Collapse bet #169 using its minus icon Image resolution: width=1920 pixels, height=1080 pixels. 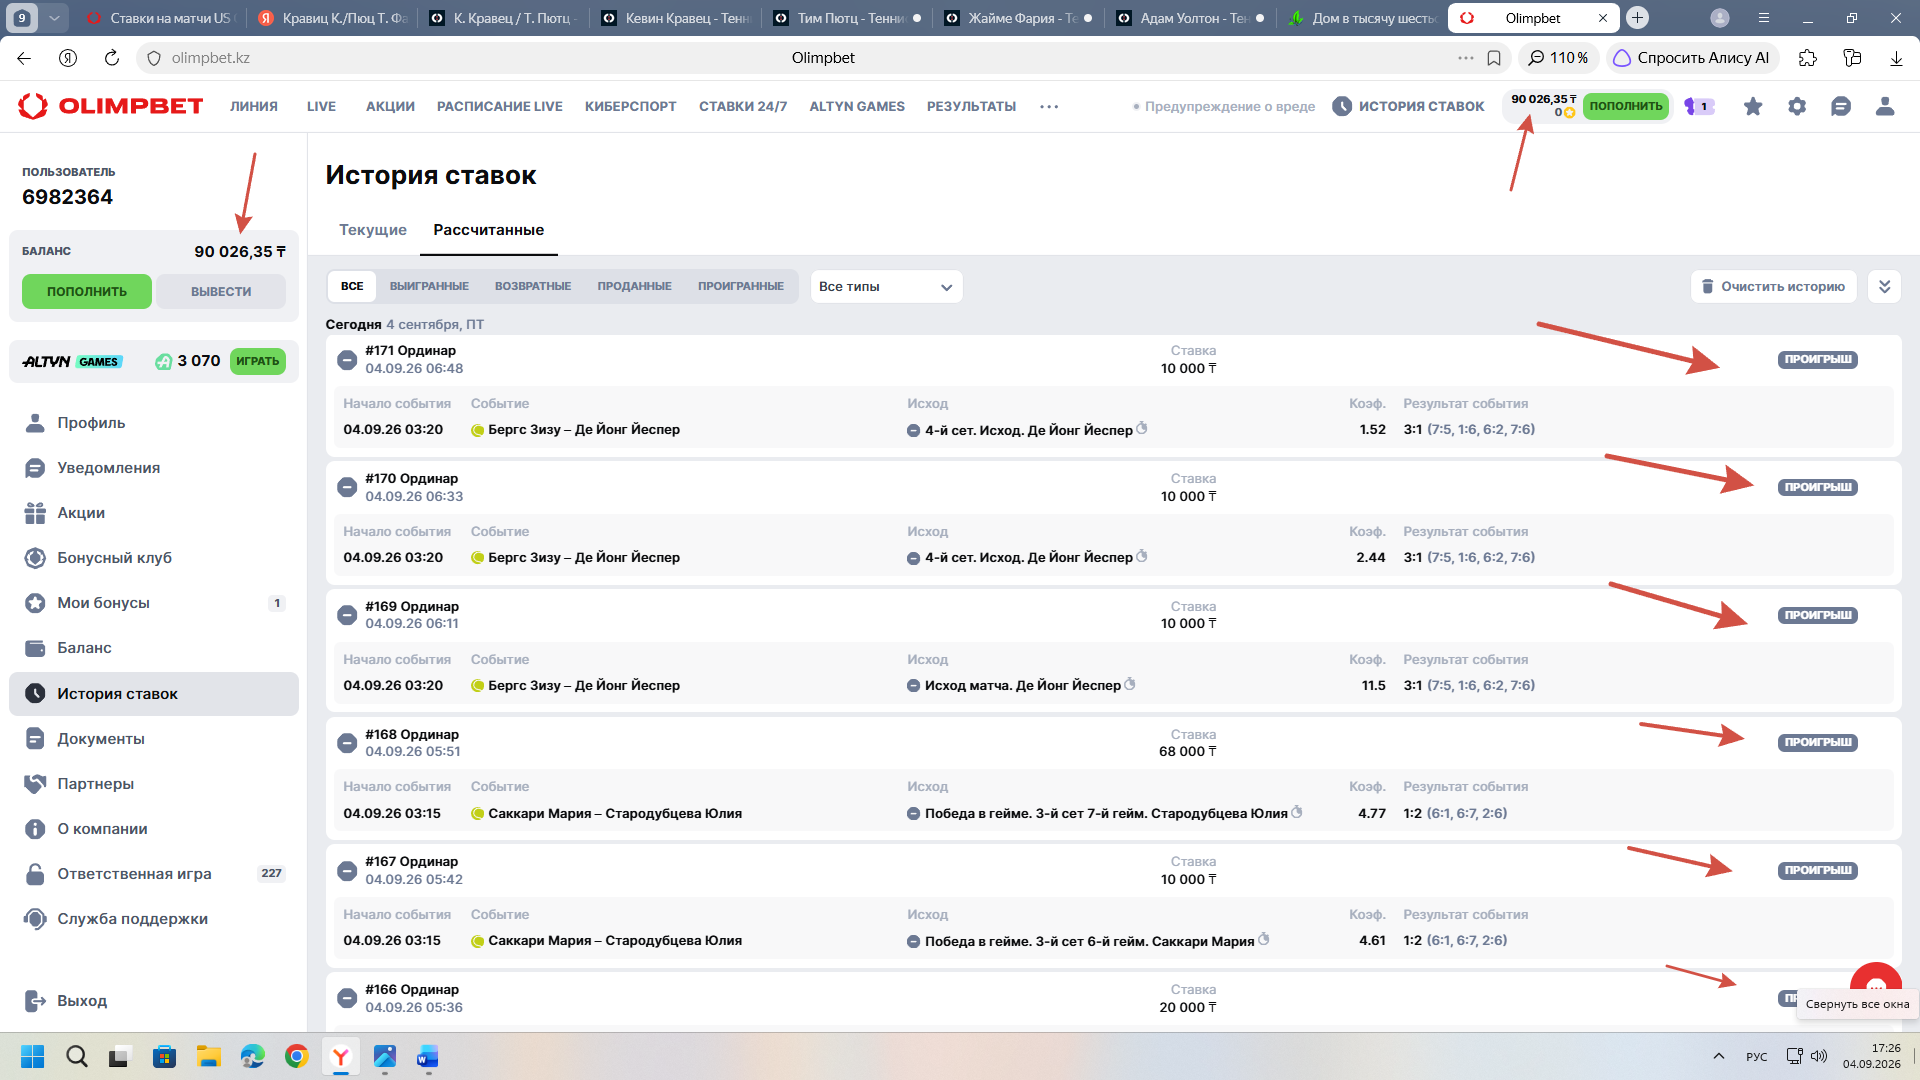347,615
